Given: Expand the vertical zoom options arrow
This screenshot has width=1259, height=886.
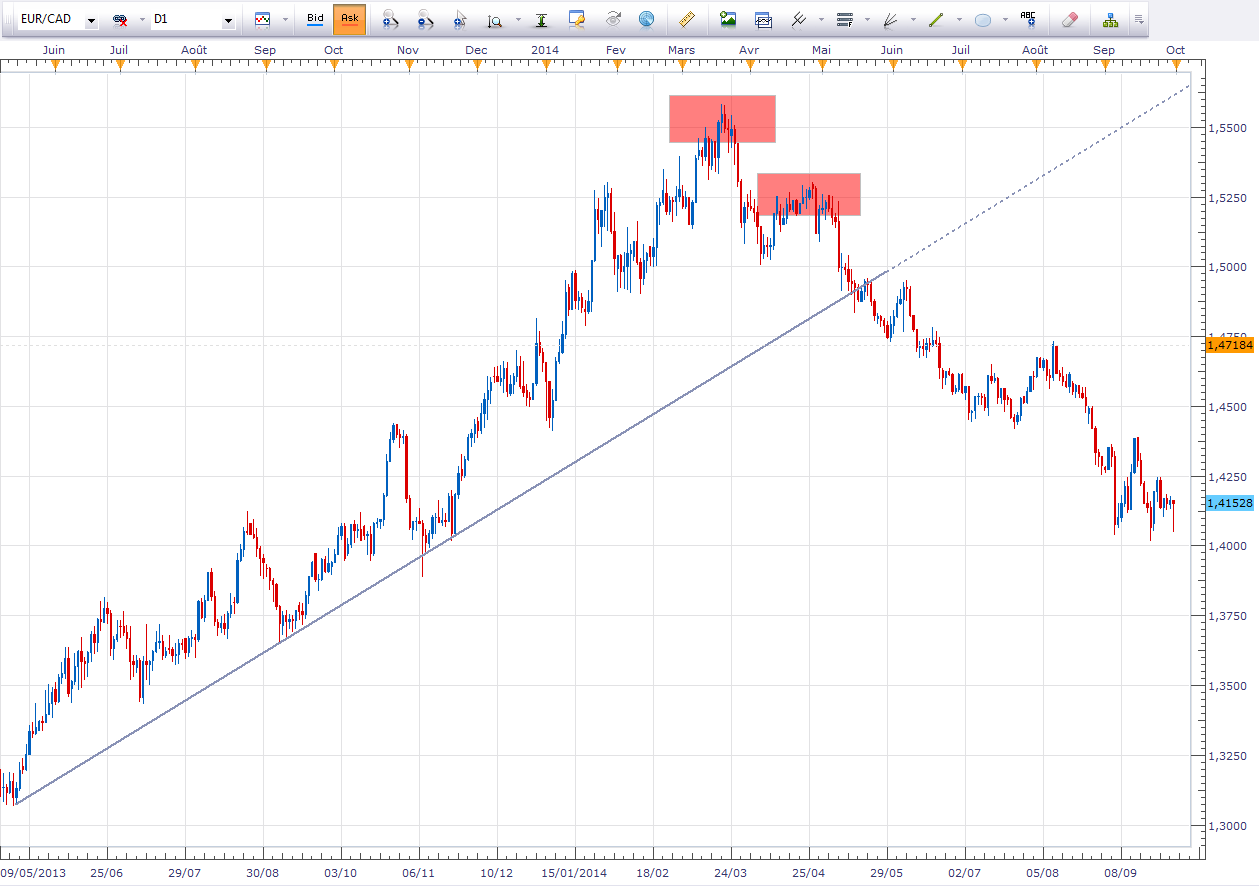Looking at the screenshot, I should click(x=518, y=19).
